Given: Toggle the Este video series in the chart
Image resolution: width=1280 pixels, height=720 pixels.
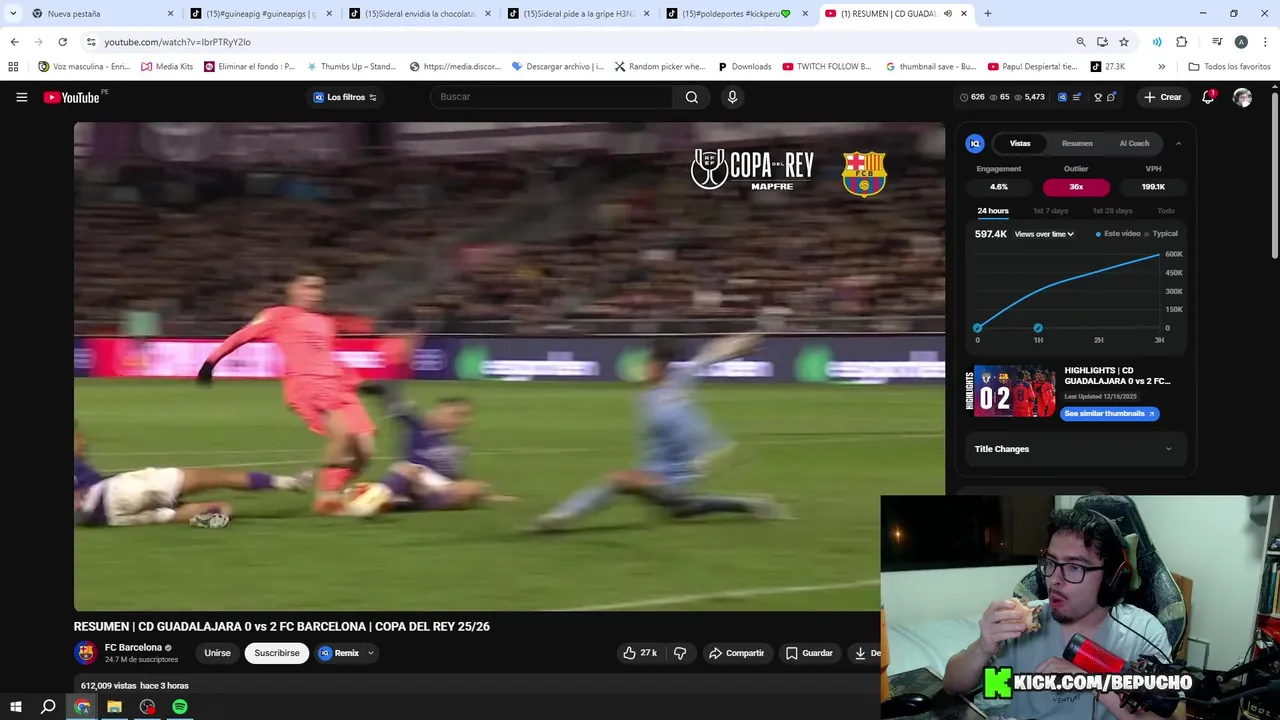Looking at the screenshot, I should [1118, 234].
